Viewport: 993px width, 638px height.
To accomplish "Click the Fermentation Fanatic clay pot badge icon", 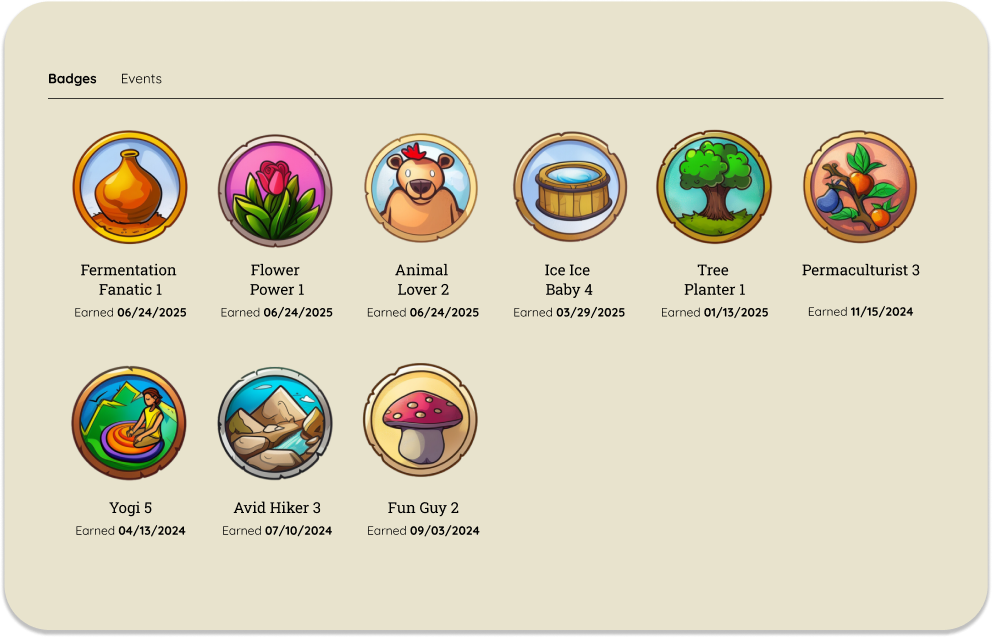I will (x=130, y=187).
